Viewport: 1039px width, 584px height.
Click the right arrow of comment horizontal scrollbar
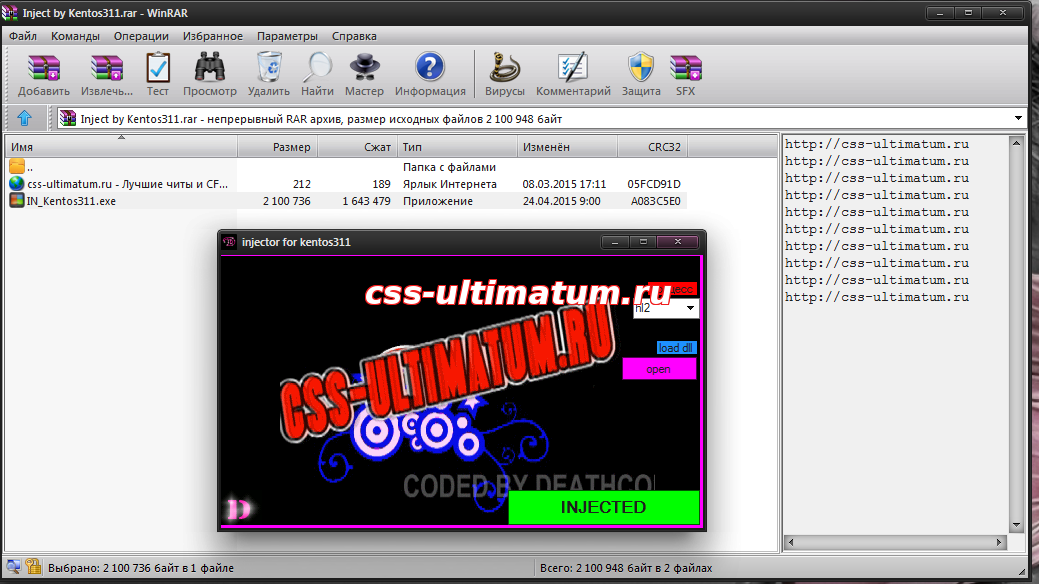999,542
